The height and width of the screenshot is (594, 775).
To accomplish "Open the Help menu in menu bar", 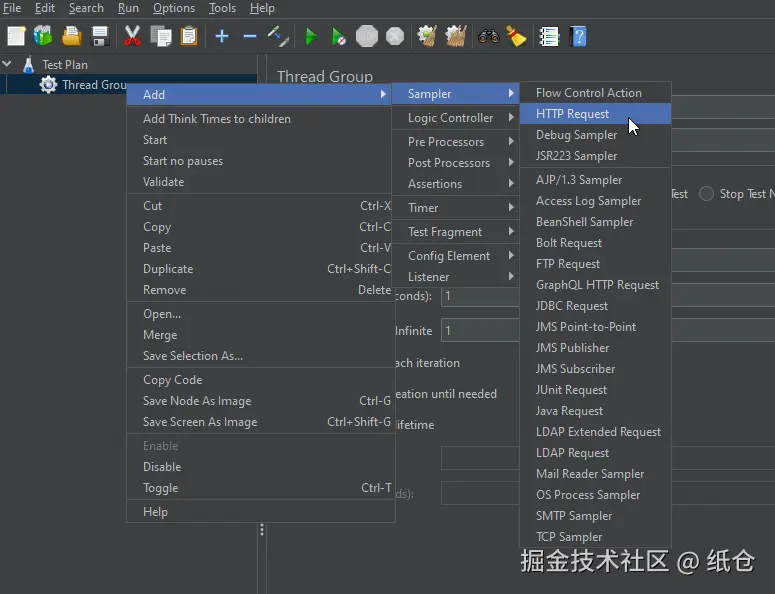I will [262, 8].
